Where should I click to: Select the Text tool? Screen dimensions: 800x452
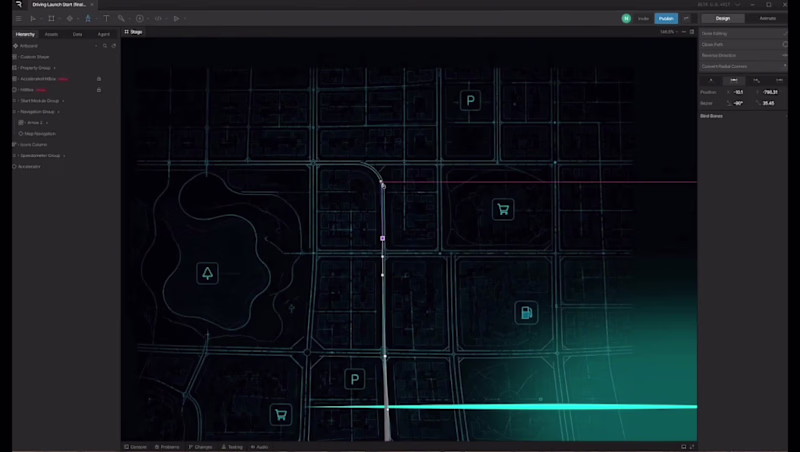[106, 18]
